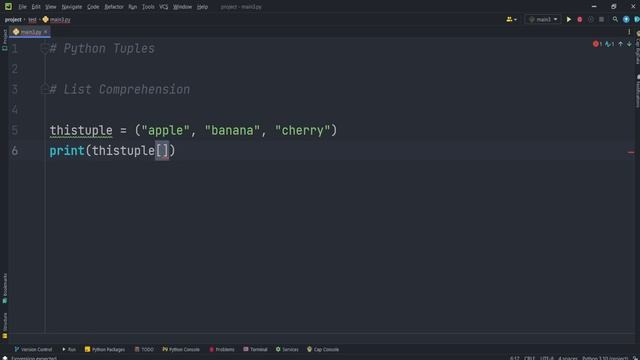This screenshot has width=640, height=360.
Task: Click the project breadcrumb
Action: [13, 20]
